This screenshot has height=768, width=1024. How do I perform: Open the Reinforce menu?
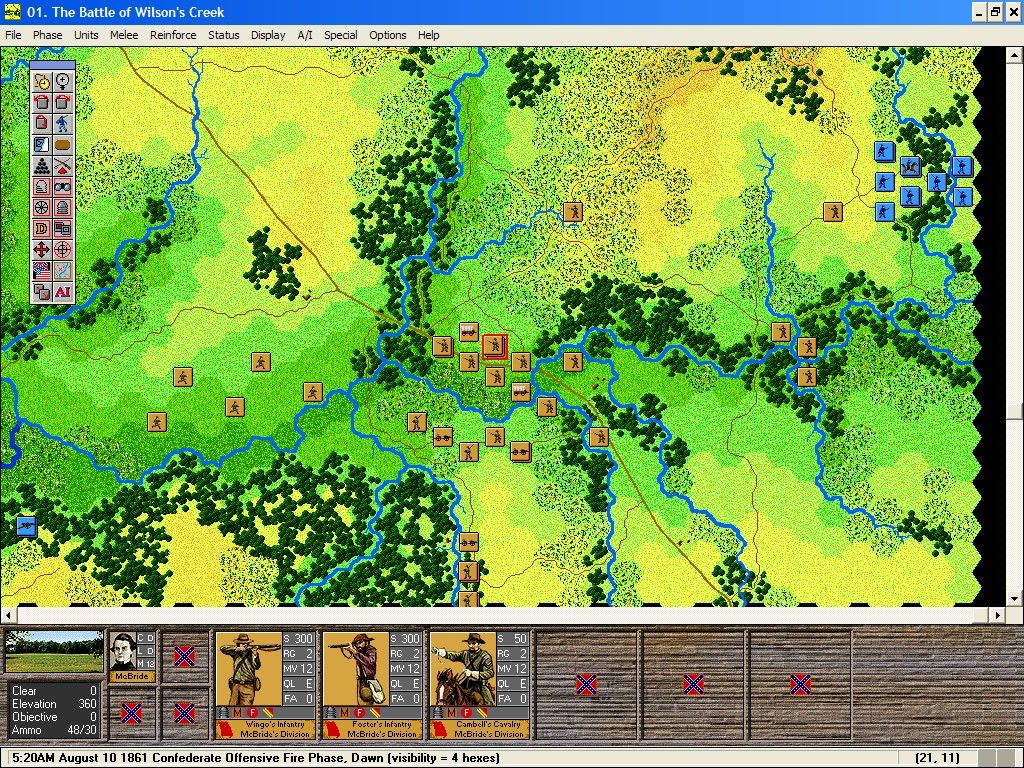pos(173,35)
